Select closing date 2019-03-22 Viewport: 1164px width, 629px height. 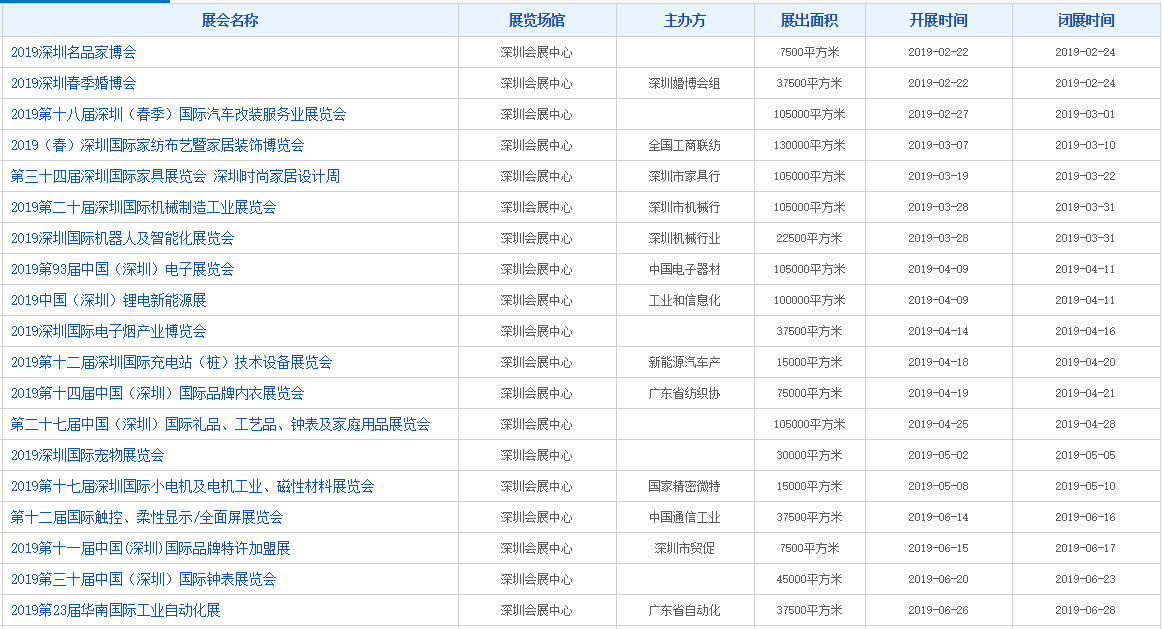pyautogui.click(x=1085, y=177)
